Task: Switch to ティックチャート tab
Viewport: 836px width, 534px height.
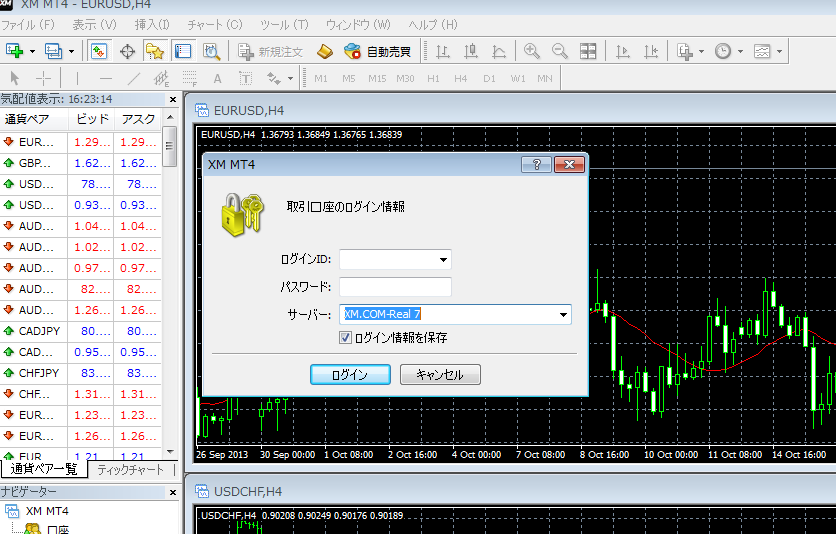Action: pos(130,470)
